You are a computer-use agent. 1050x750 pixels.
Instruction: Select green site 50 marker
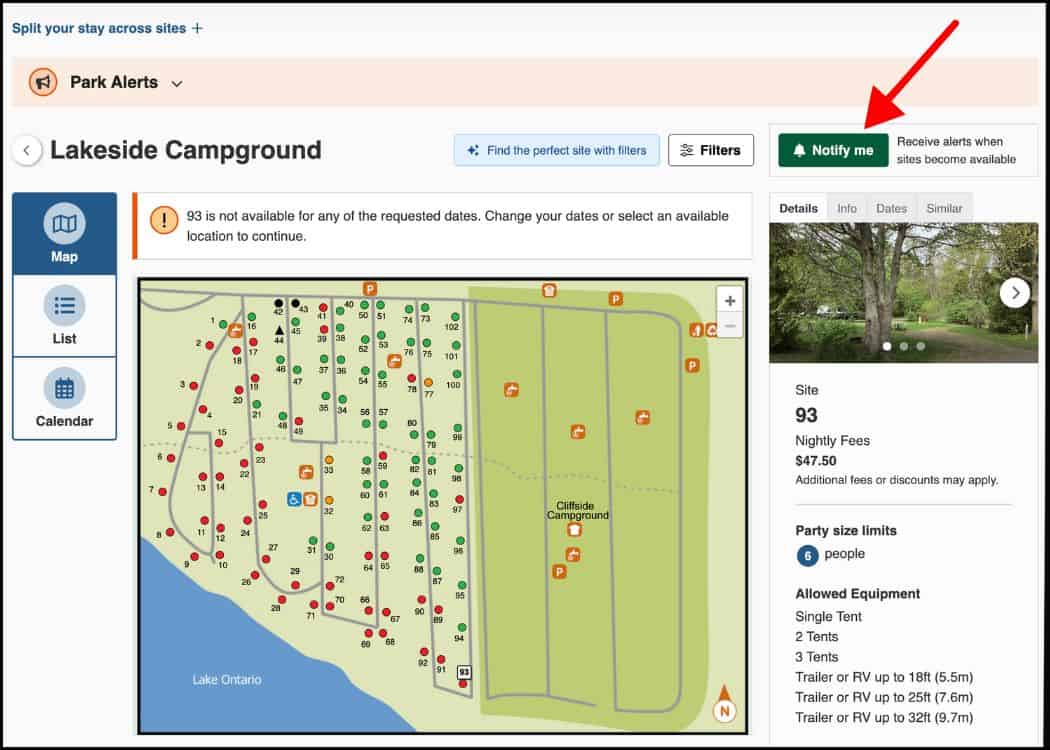pos(364,305)
